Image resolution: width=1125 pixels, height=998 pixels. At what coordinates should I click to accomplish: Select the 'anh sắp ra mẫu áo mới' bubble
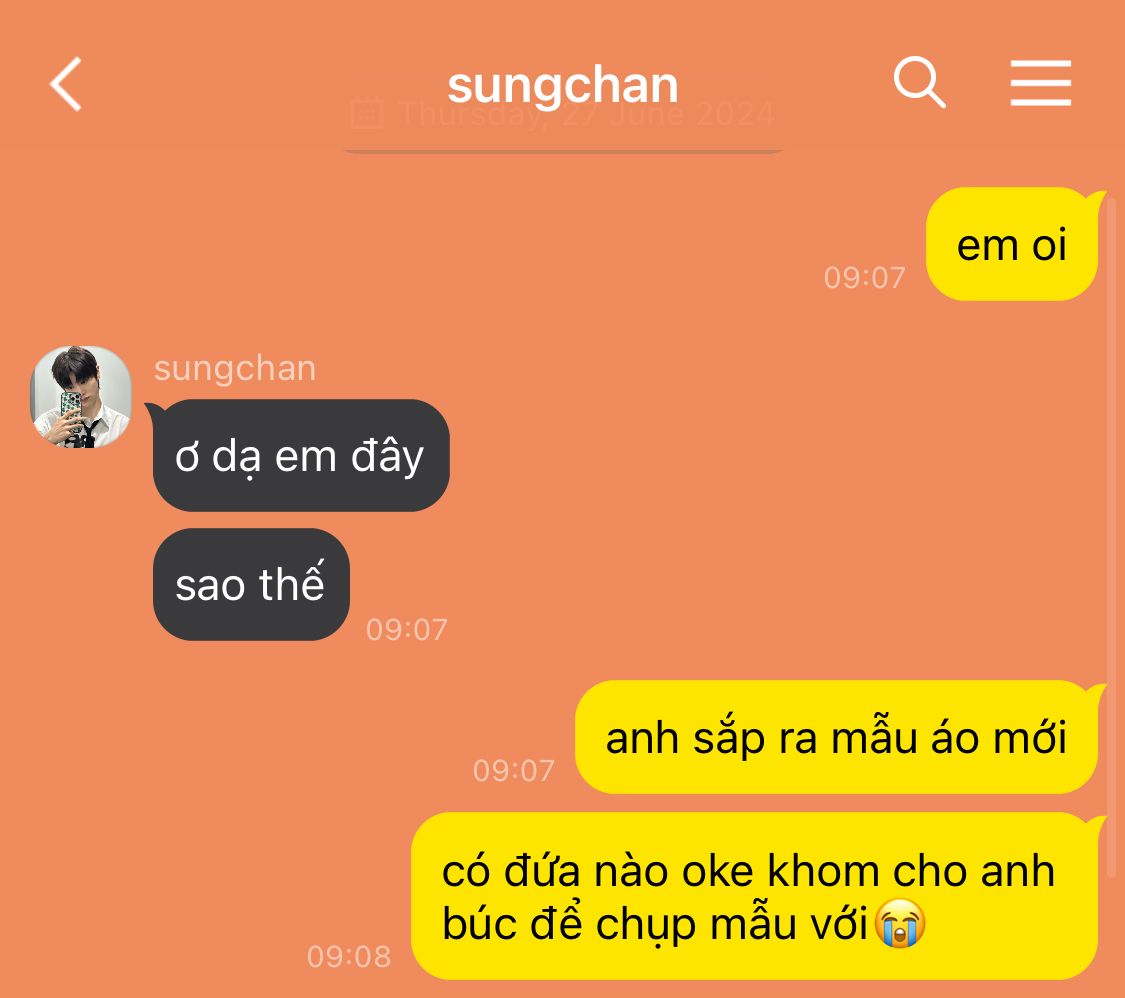[x=837, y=738]
